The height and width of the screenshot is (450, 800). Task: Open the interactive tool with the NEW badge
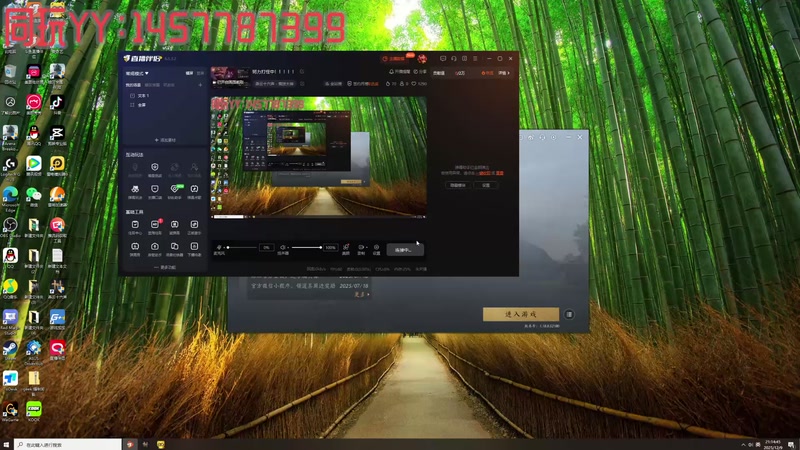click(x=174, y=191)
